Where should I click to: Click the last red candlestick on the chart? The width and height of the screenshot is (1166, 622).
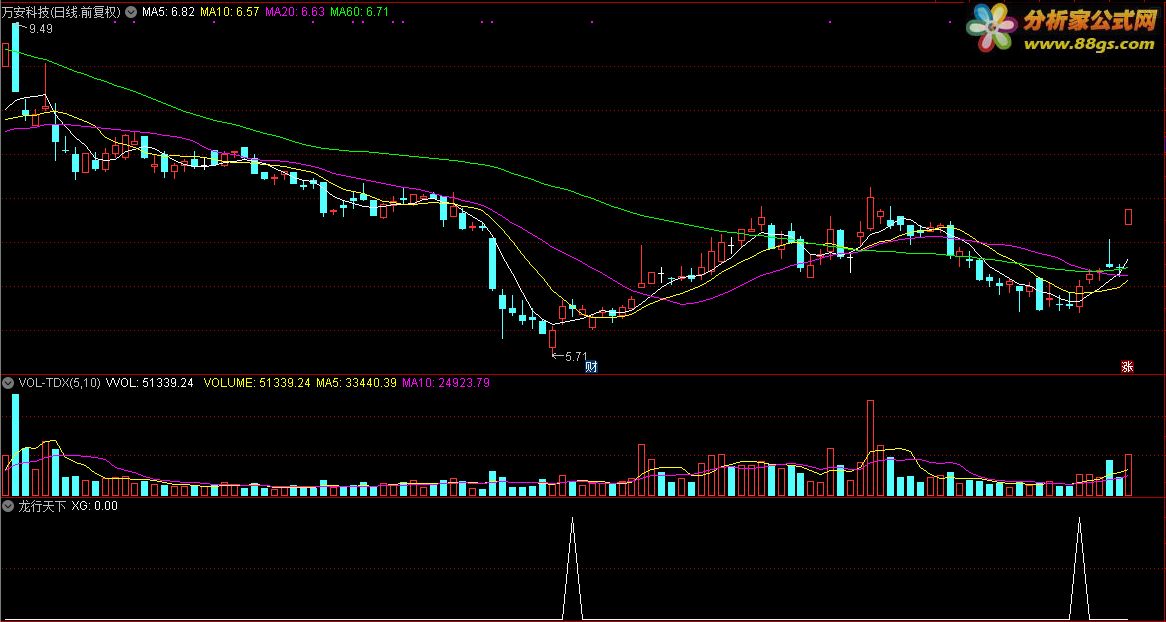pyautogui.click(x=1128, y=217)
